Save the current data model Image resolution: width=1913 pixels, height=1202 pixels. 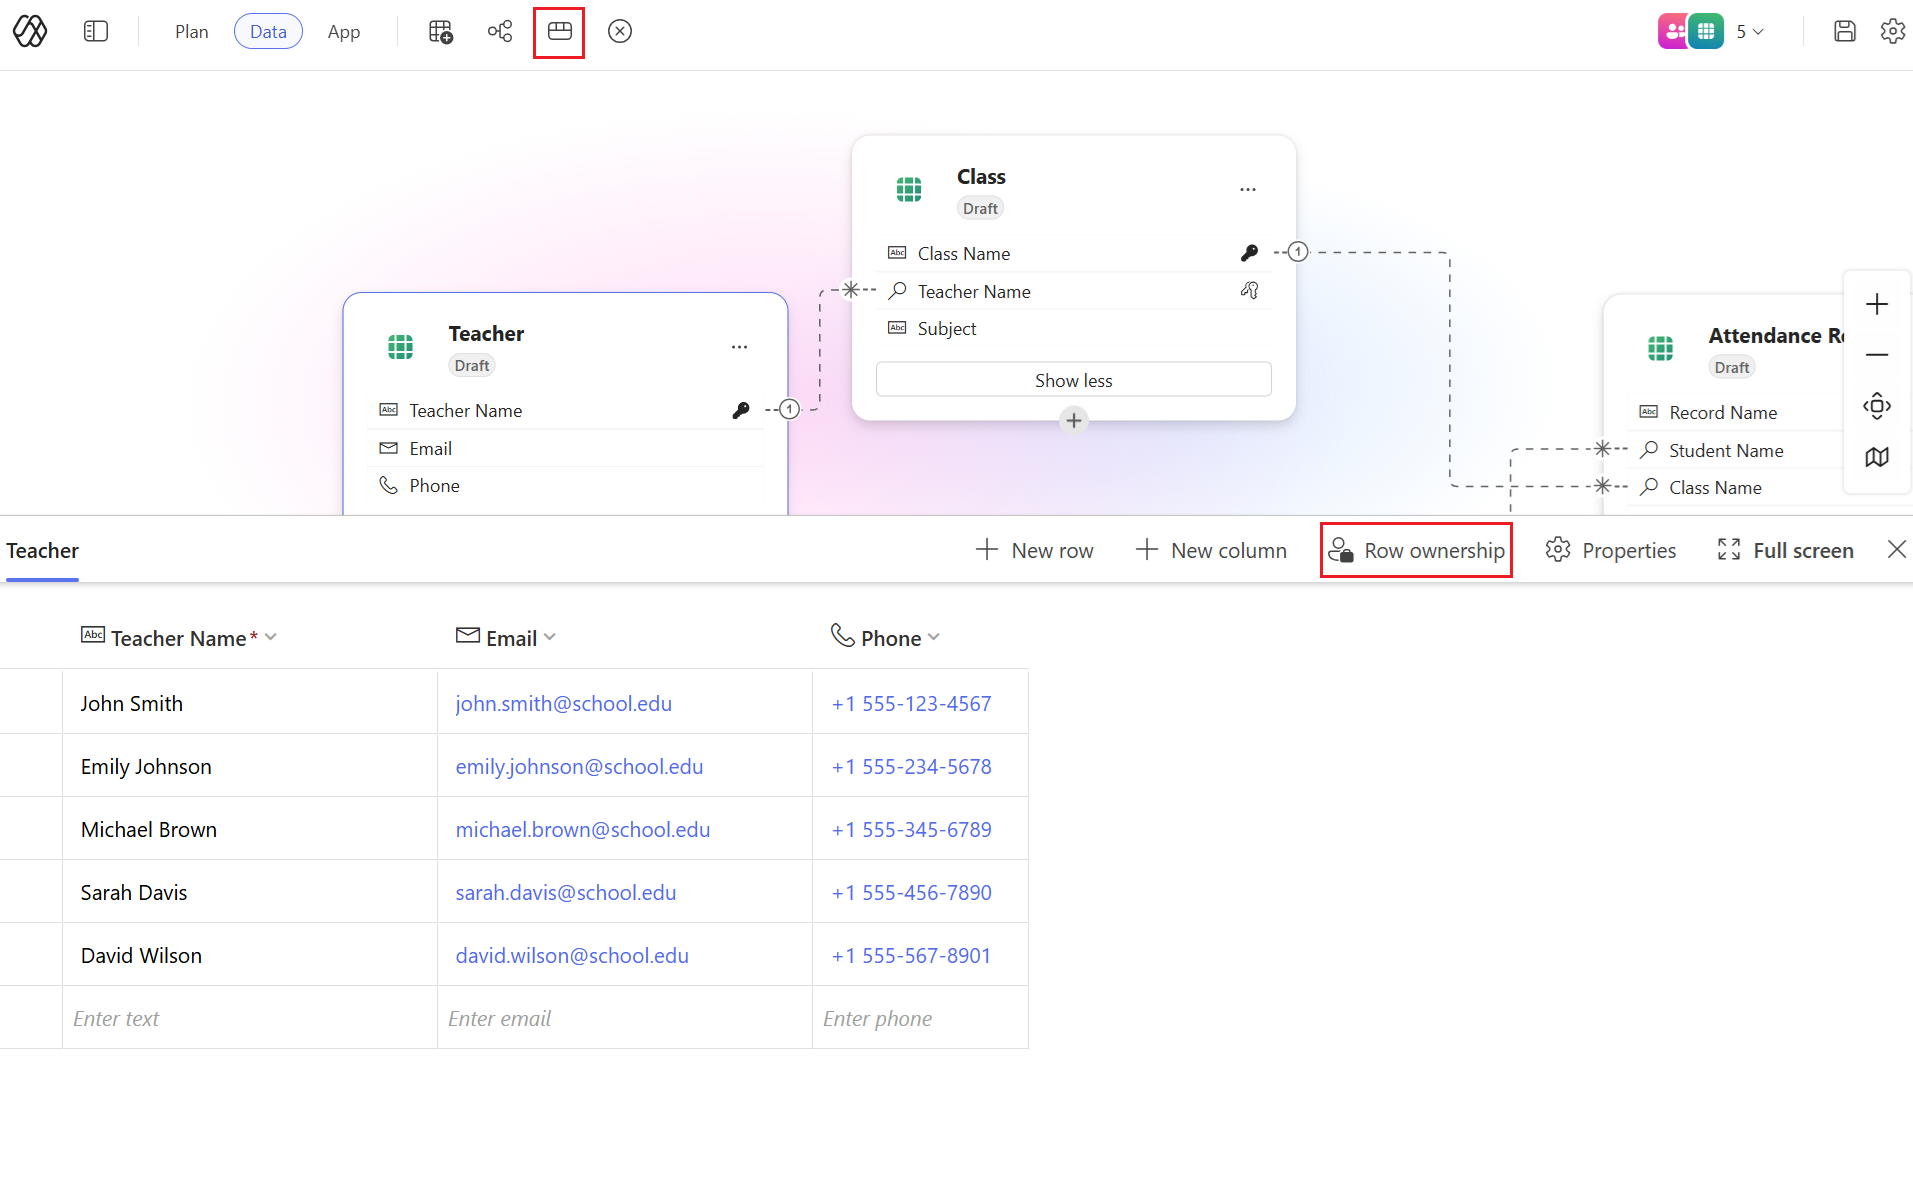pyautogui.click(x=1845, y=31)
